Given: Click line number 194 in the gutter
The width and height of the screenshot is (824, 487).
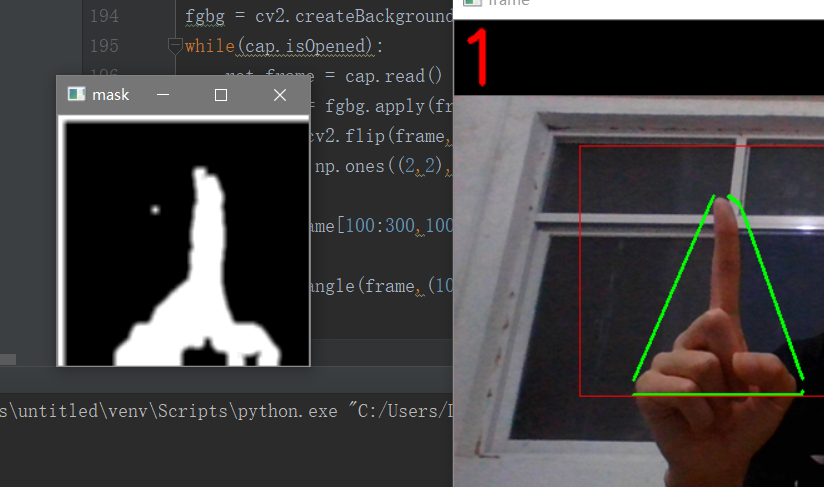Looking at the screenshot, I should pos(104,16).
